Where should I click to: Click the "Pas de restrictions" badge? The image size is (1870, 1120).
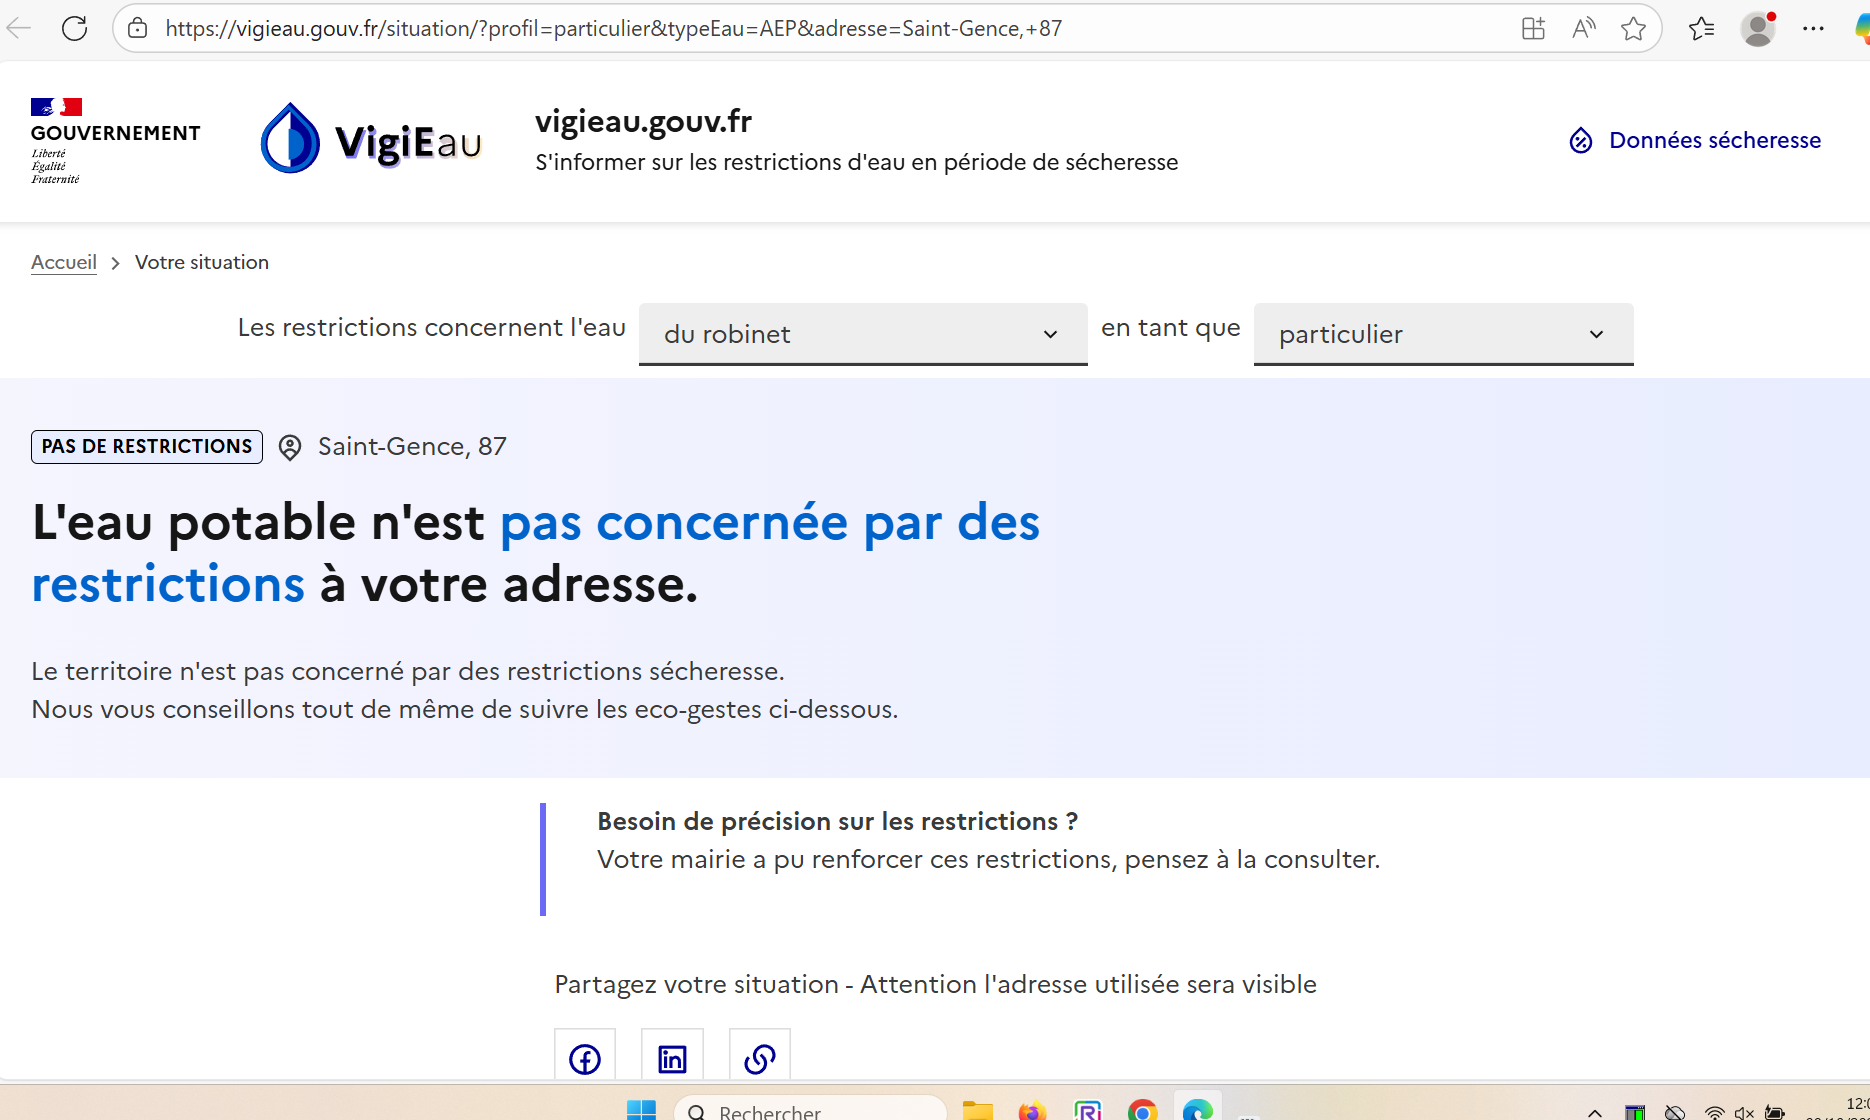coord(147,447)
